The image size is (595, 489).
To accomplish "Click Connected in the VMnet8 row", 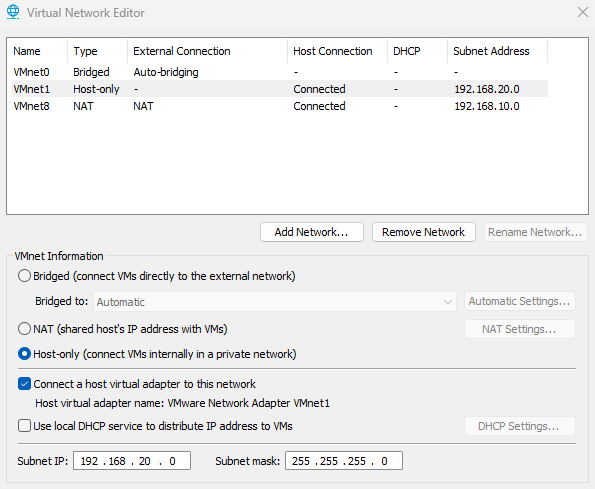I will (x=319, y=106).
